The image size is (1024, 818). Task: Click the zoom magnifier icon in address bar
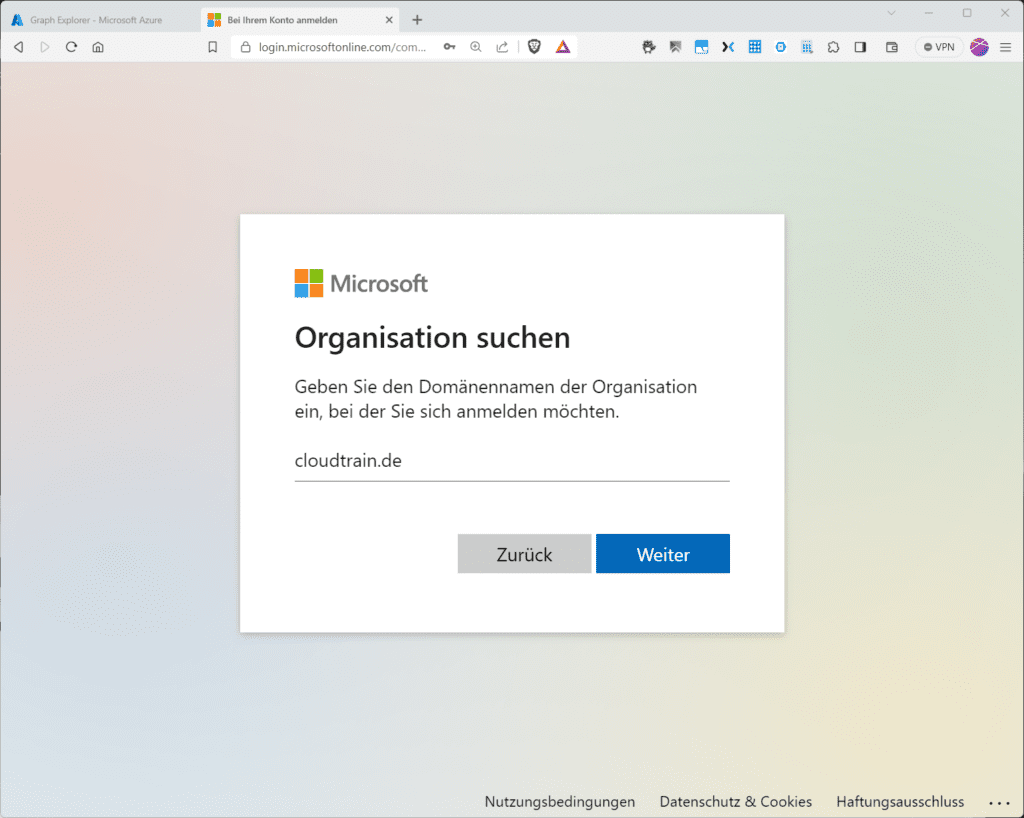point(475,47)
